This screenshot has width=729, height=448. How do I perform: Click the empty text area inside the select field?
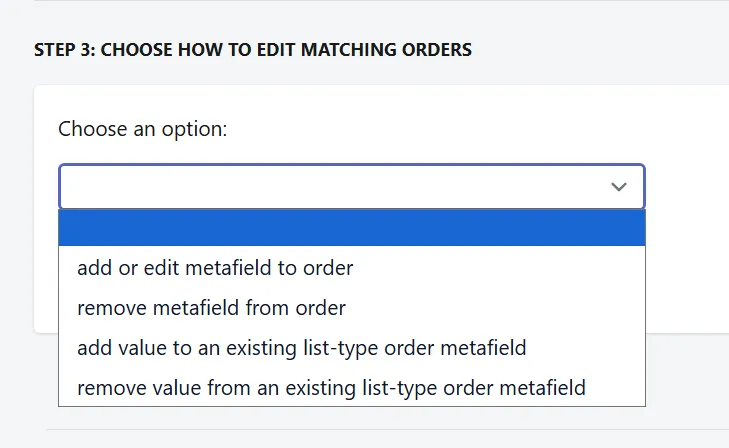click(x=332, y=186)
